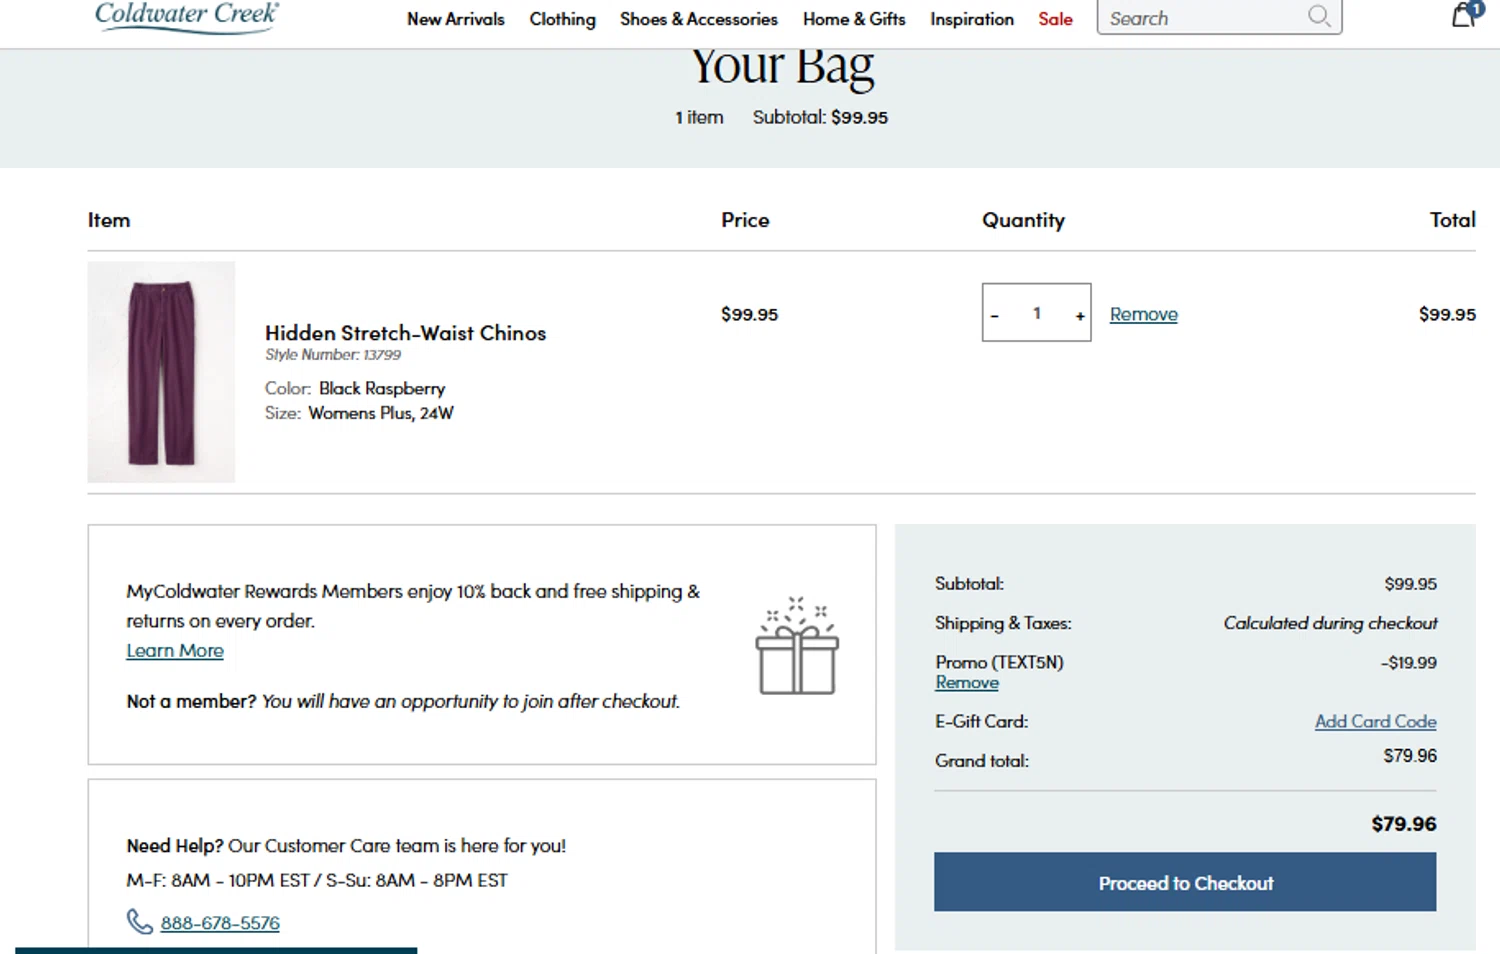Go to Coldwater Creek home logo
This screenshot has width=1500, height=954.
click(x=187, y=16)
